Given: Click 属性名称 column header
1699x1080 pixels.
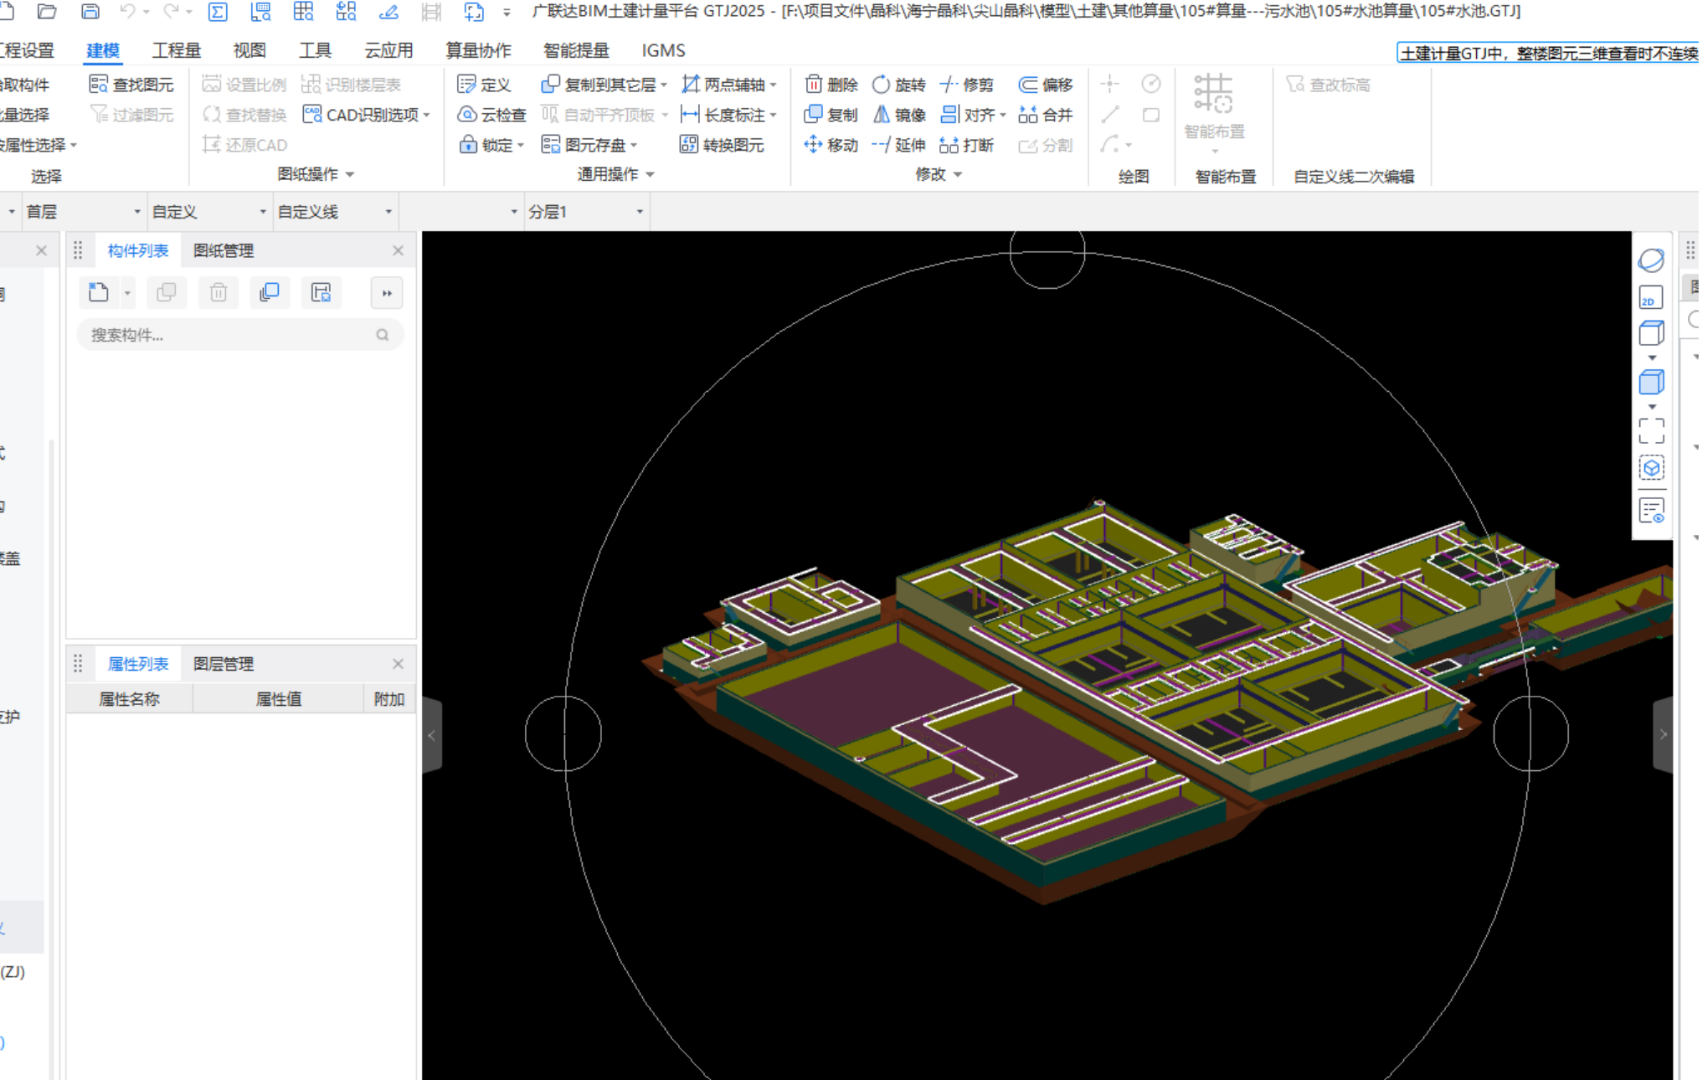Looking at the screenshot, I should pyautogui.click(x=129, y=699).
